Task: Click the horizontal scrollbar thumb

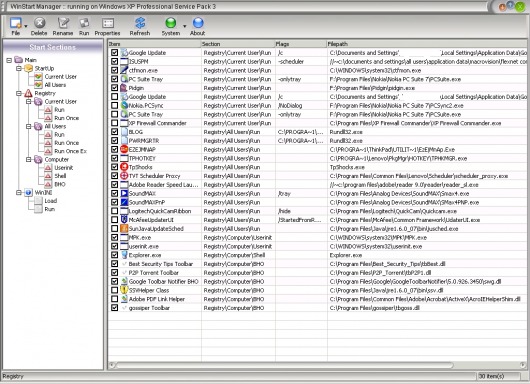Action: click(x=284, y=365)
